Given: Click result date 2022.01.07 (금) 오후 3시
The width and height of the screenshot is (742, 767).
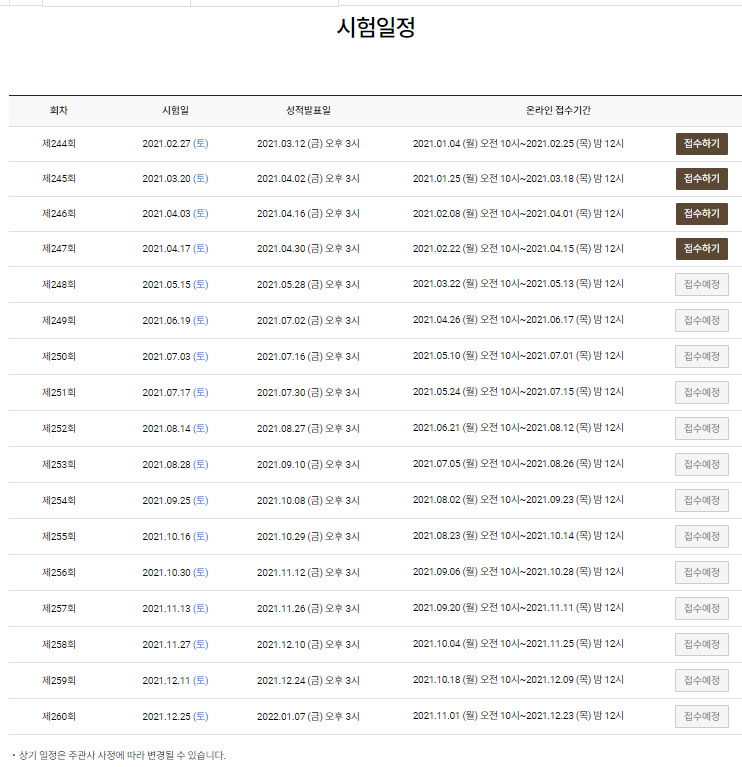Looking at the screenshot, I should click(x=308, y=716).
